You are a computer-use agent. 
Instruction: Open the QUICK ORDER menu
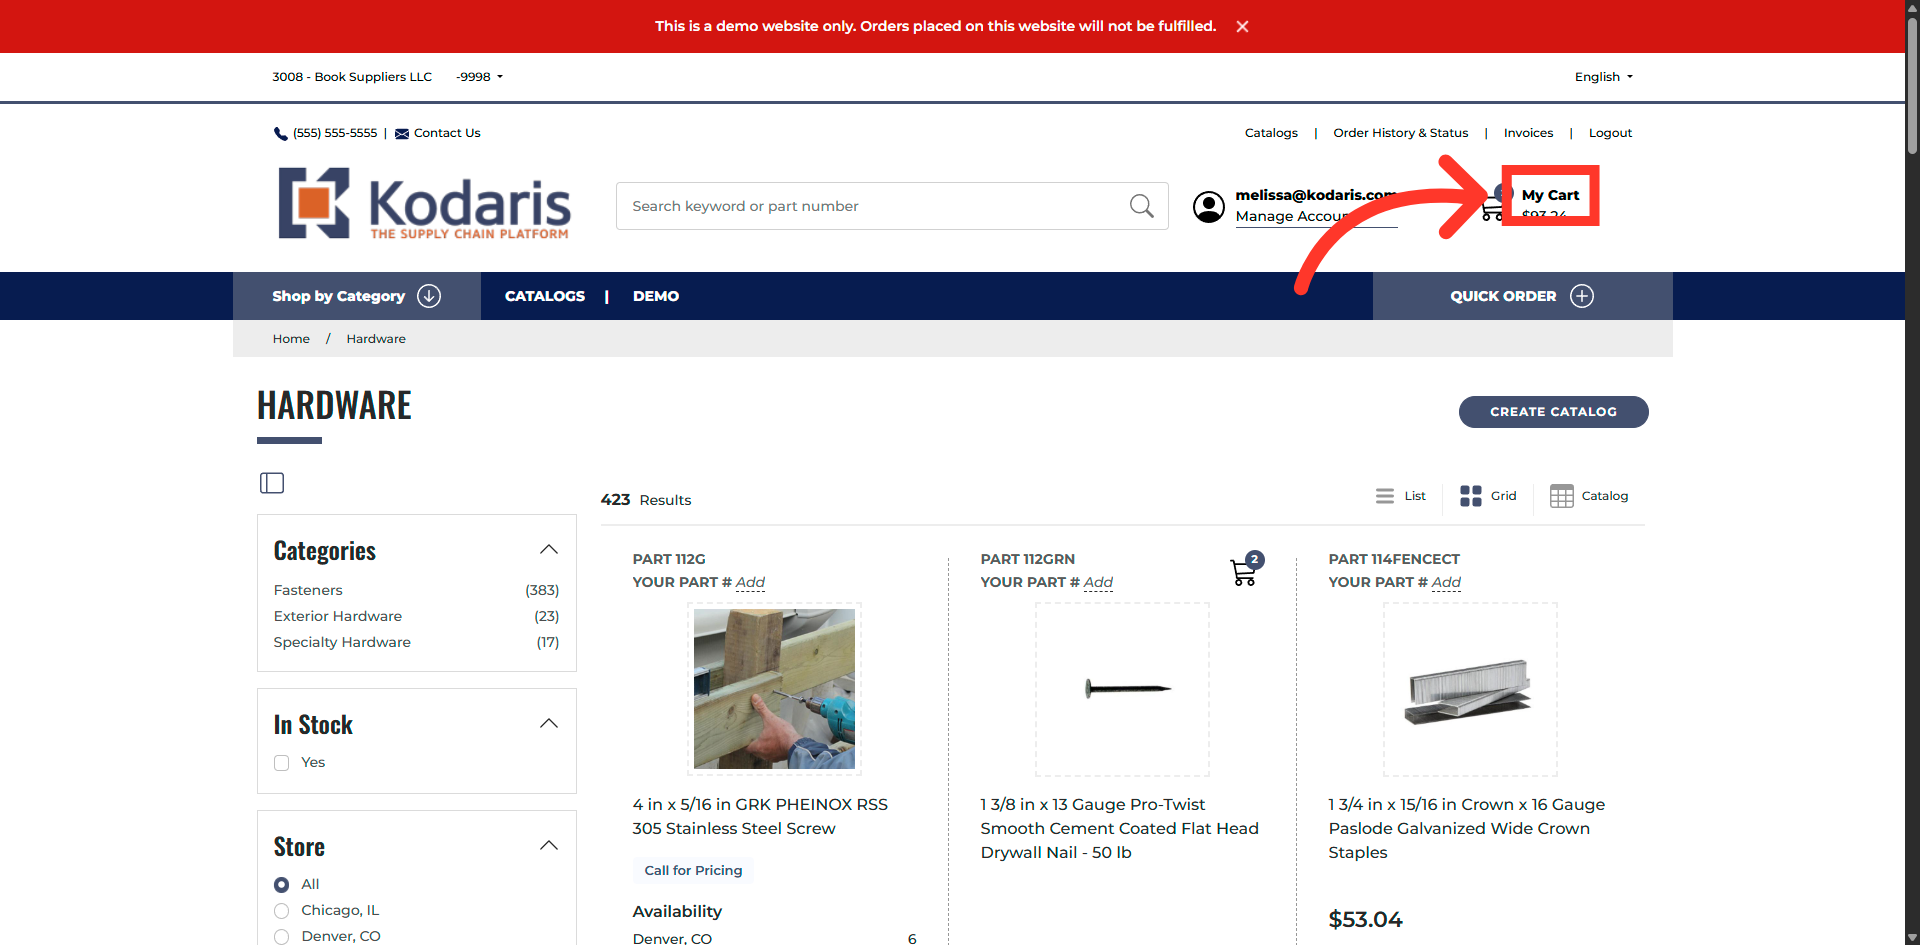[1522, 296]
